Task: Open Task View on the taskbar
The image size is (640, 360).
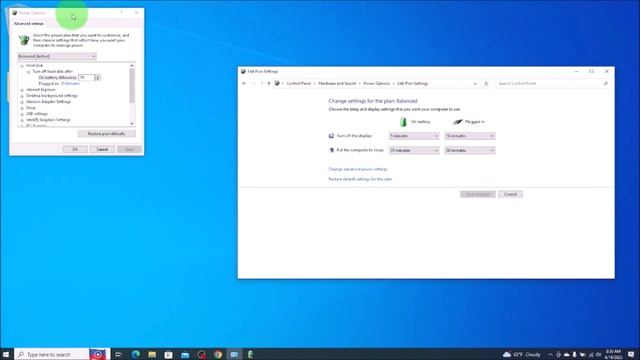Action: (x=118, y=354)
